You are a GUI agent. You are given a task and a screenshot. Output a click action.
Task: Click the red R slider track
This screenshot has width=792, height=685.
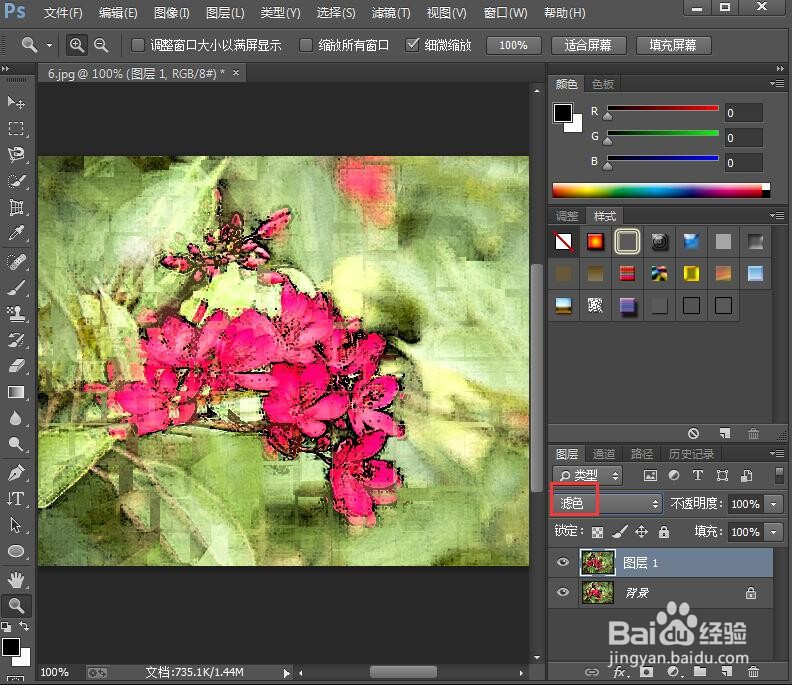[663, 108]
